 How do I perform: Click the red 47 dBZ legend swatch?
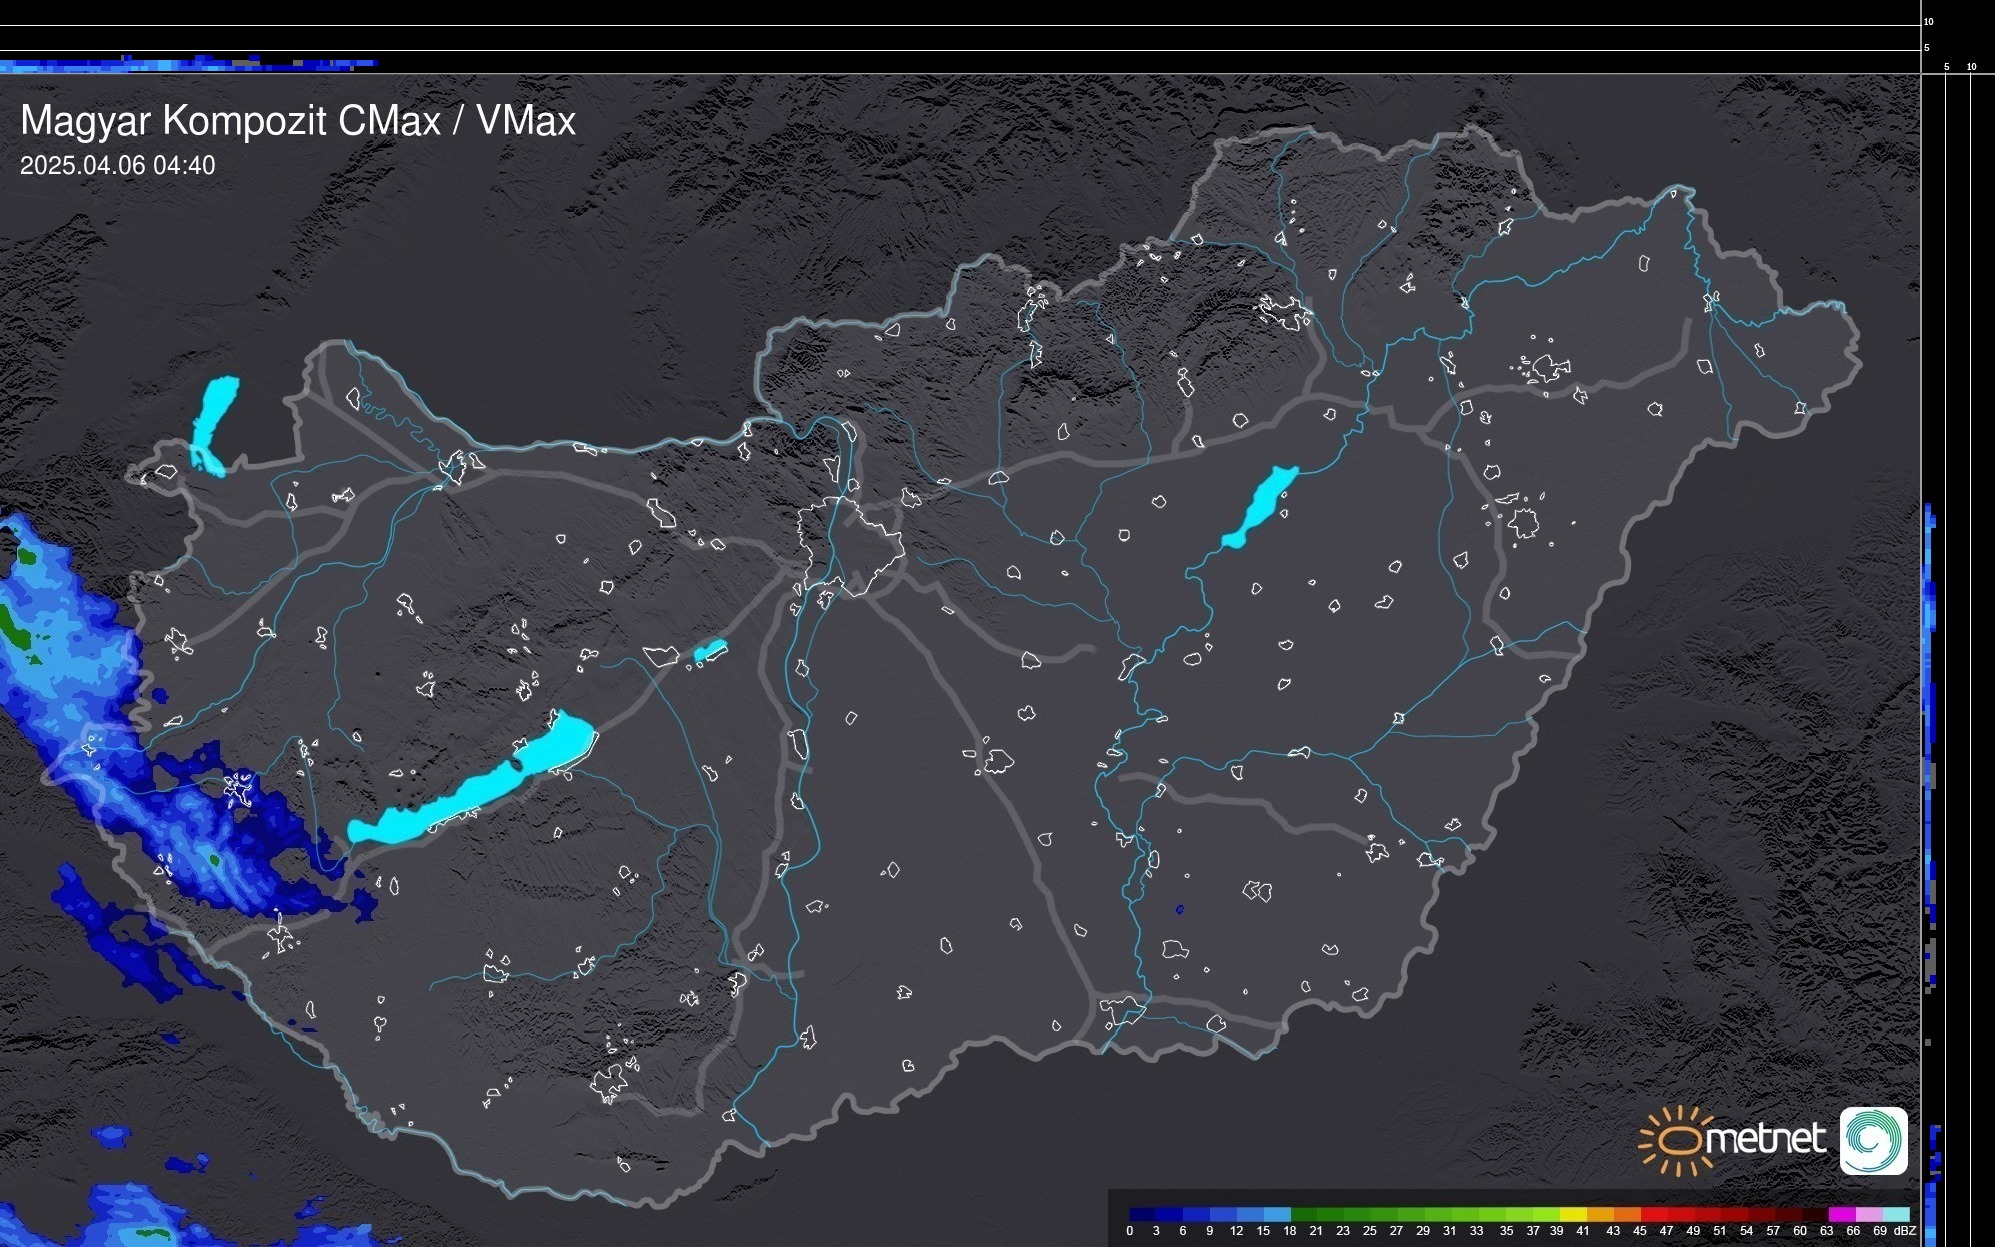pyautogui.click(x=1680, y=1214)
